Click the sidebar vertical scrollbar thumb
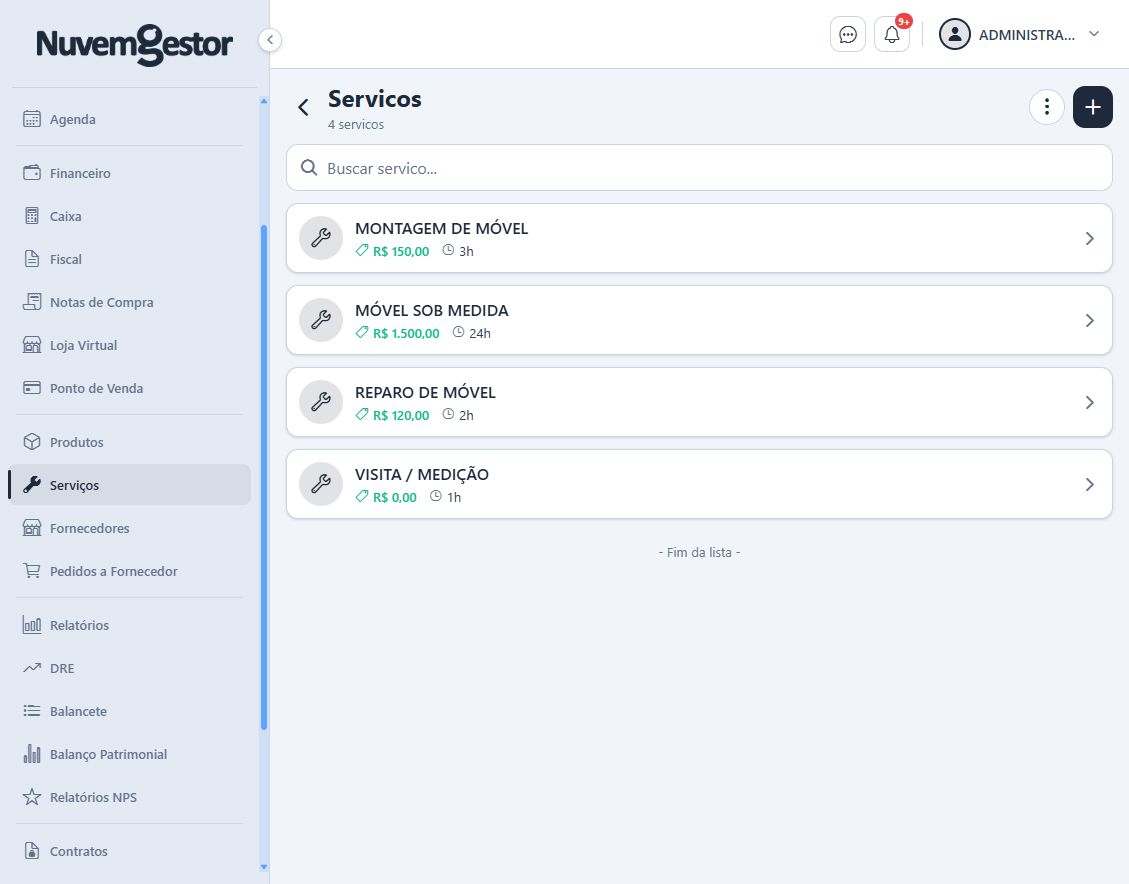 (264, 478)
